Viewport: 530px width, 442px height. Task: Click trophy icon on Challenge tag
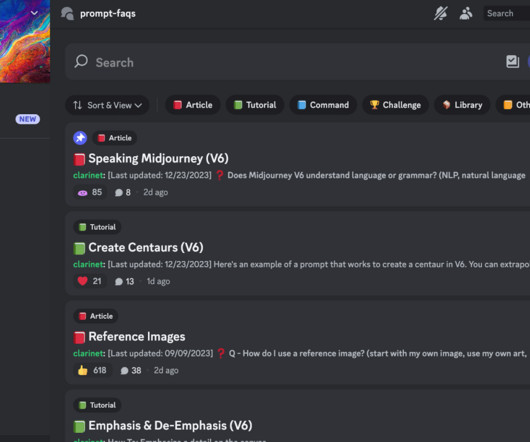374,105
